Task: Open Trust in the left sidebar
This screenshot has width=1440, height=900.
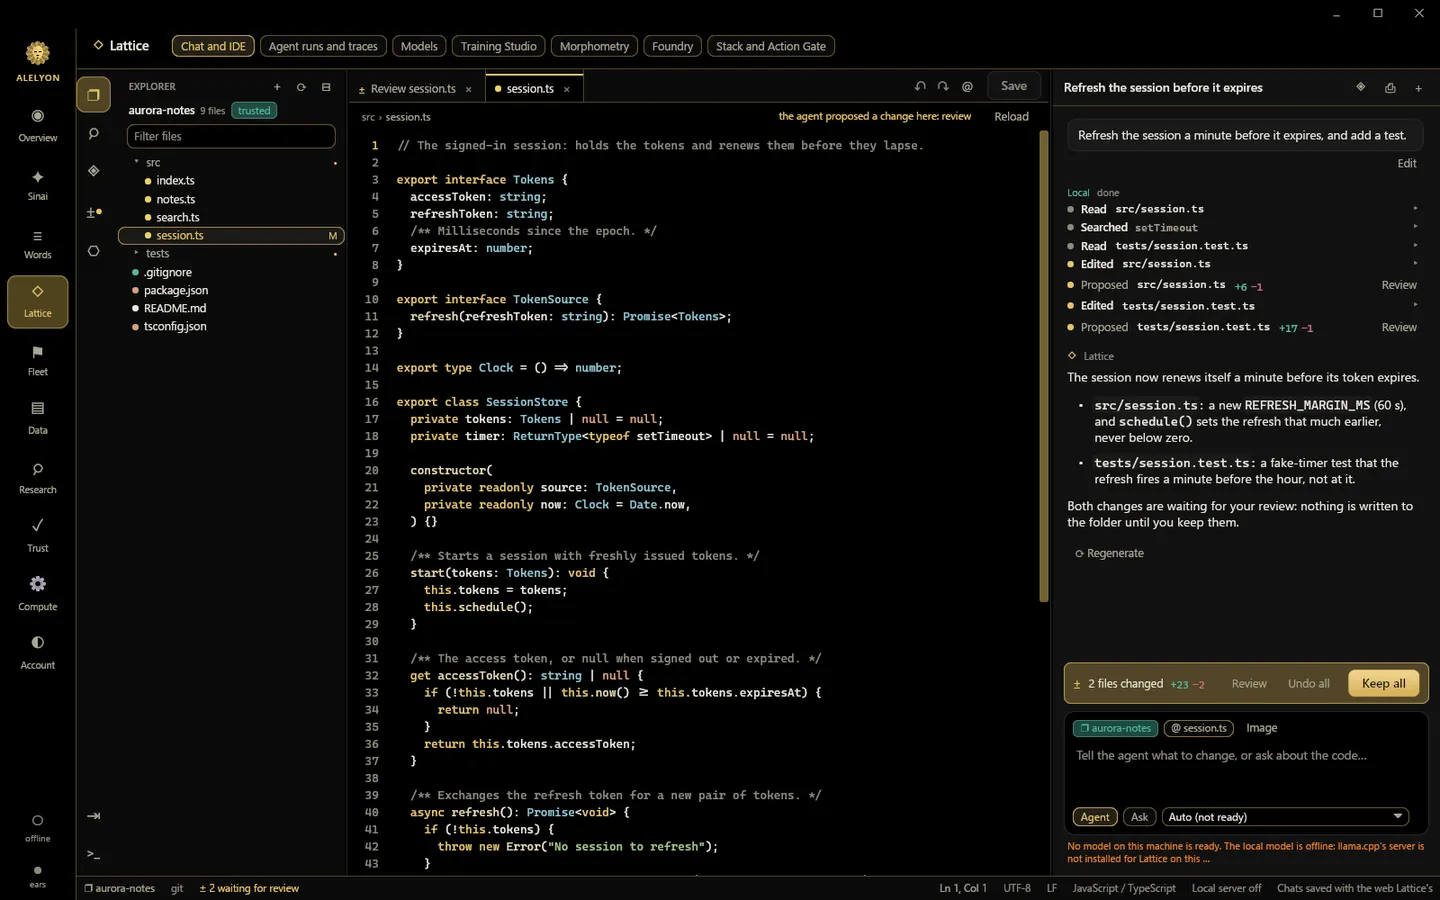Action: pos(38,536)
